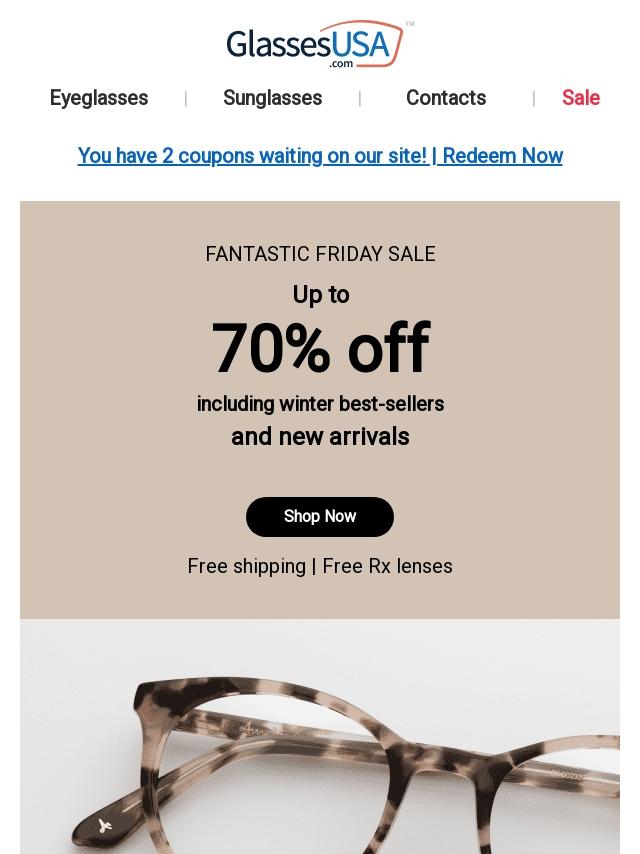640x854 pixels.
Task: Click the bird emblem on the glasses temple
Action: coord(105,825)
